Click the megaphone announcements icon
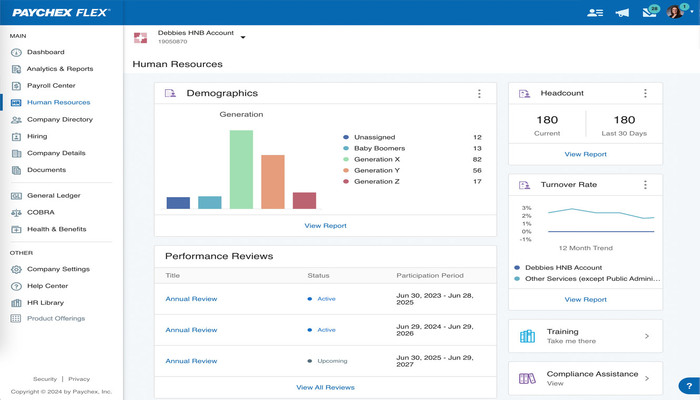 point(622,13)
